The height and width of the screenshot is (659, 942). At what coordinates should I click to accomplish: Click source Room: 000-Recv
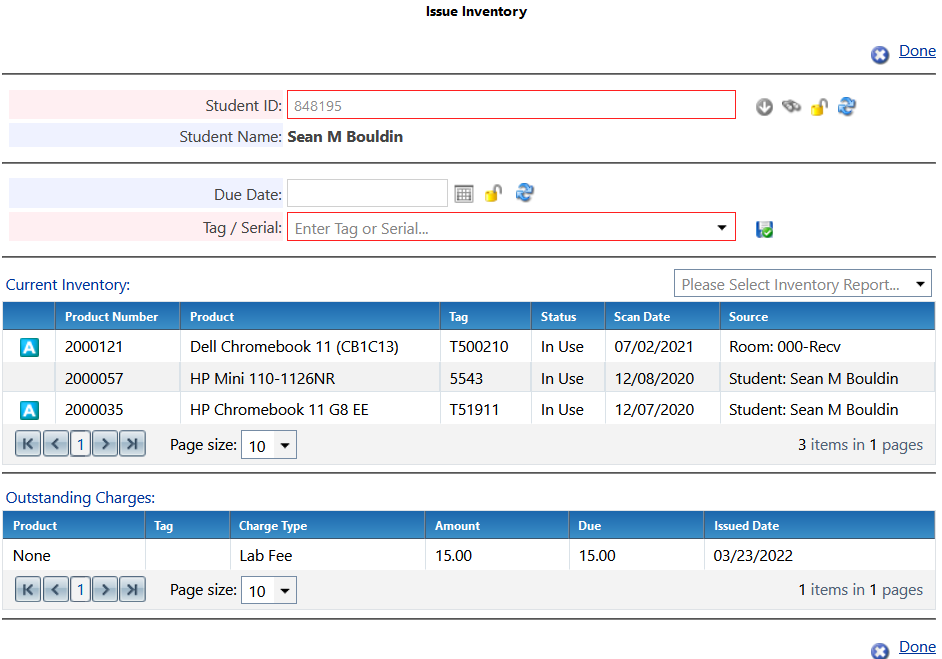785,347
